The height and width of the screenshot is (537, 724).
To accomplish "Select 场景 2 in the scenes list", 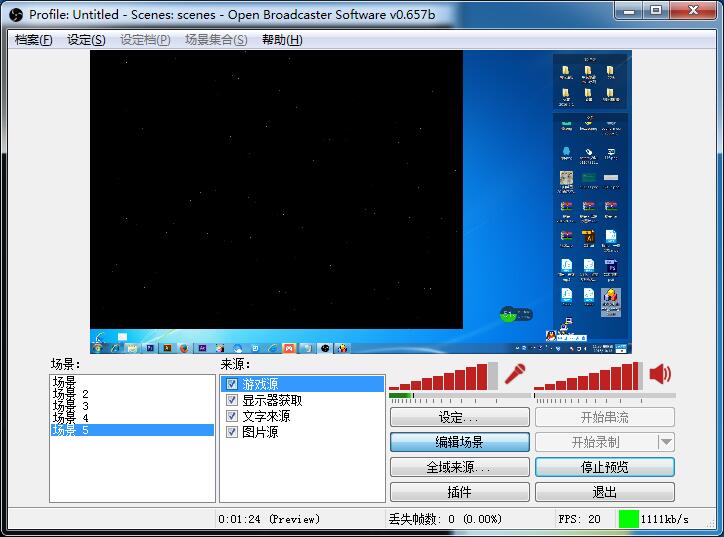I will coord(132,394).
